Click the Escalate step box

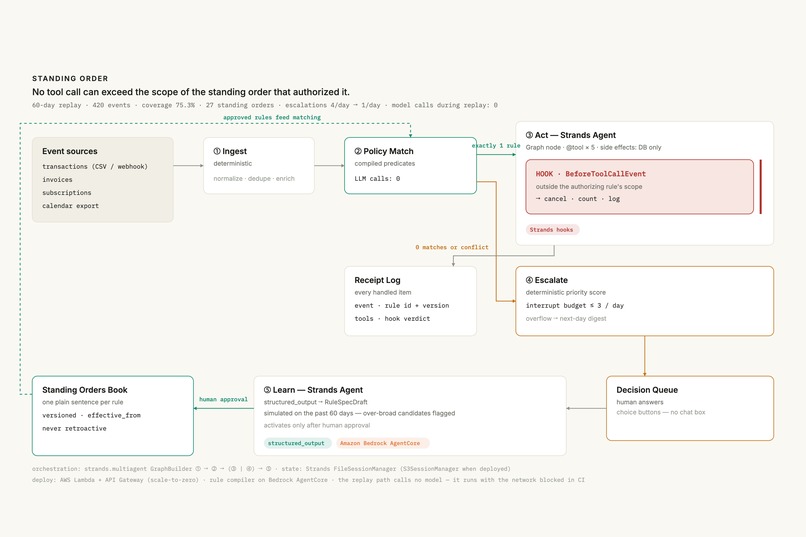point(644,301)
